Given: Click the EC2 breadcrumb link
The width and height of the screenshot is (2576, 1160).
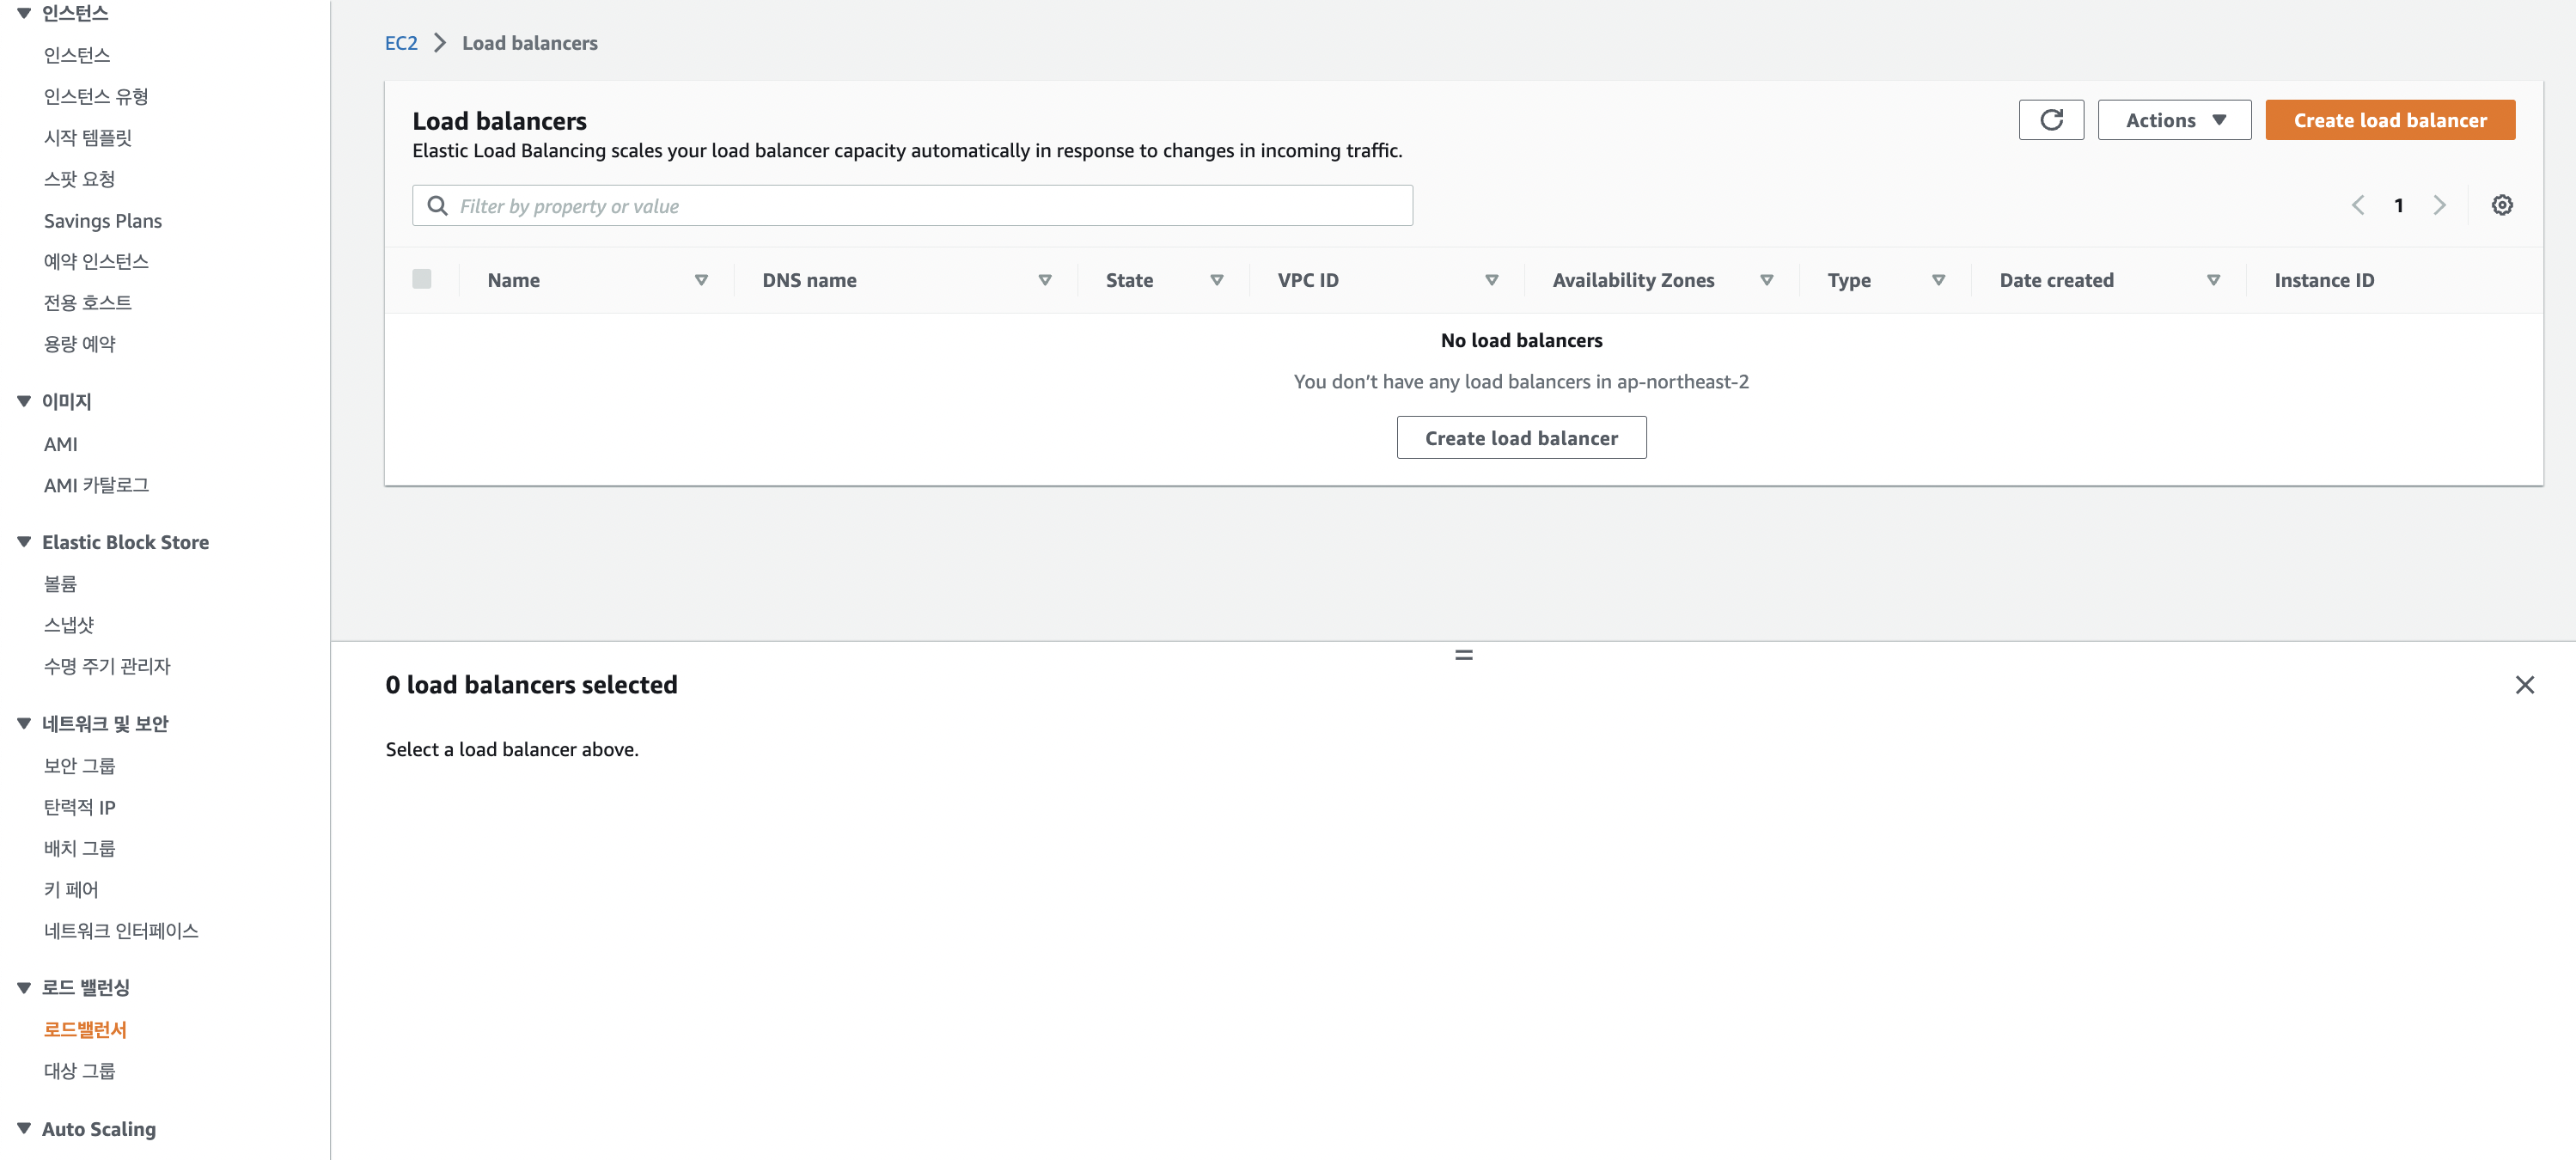Looking at the screenshot, I should pyautogui.click(x=401, y=43).
